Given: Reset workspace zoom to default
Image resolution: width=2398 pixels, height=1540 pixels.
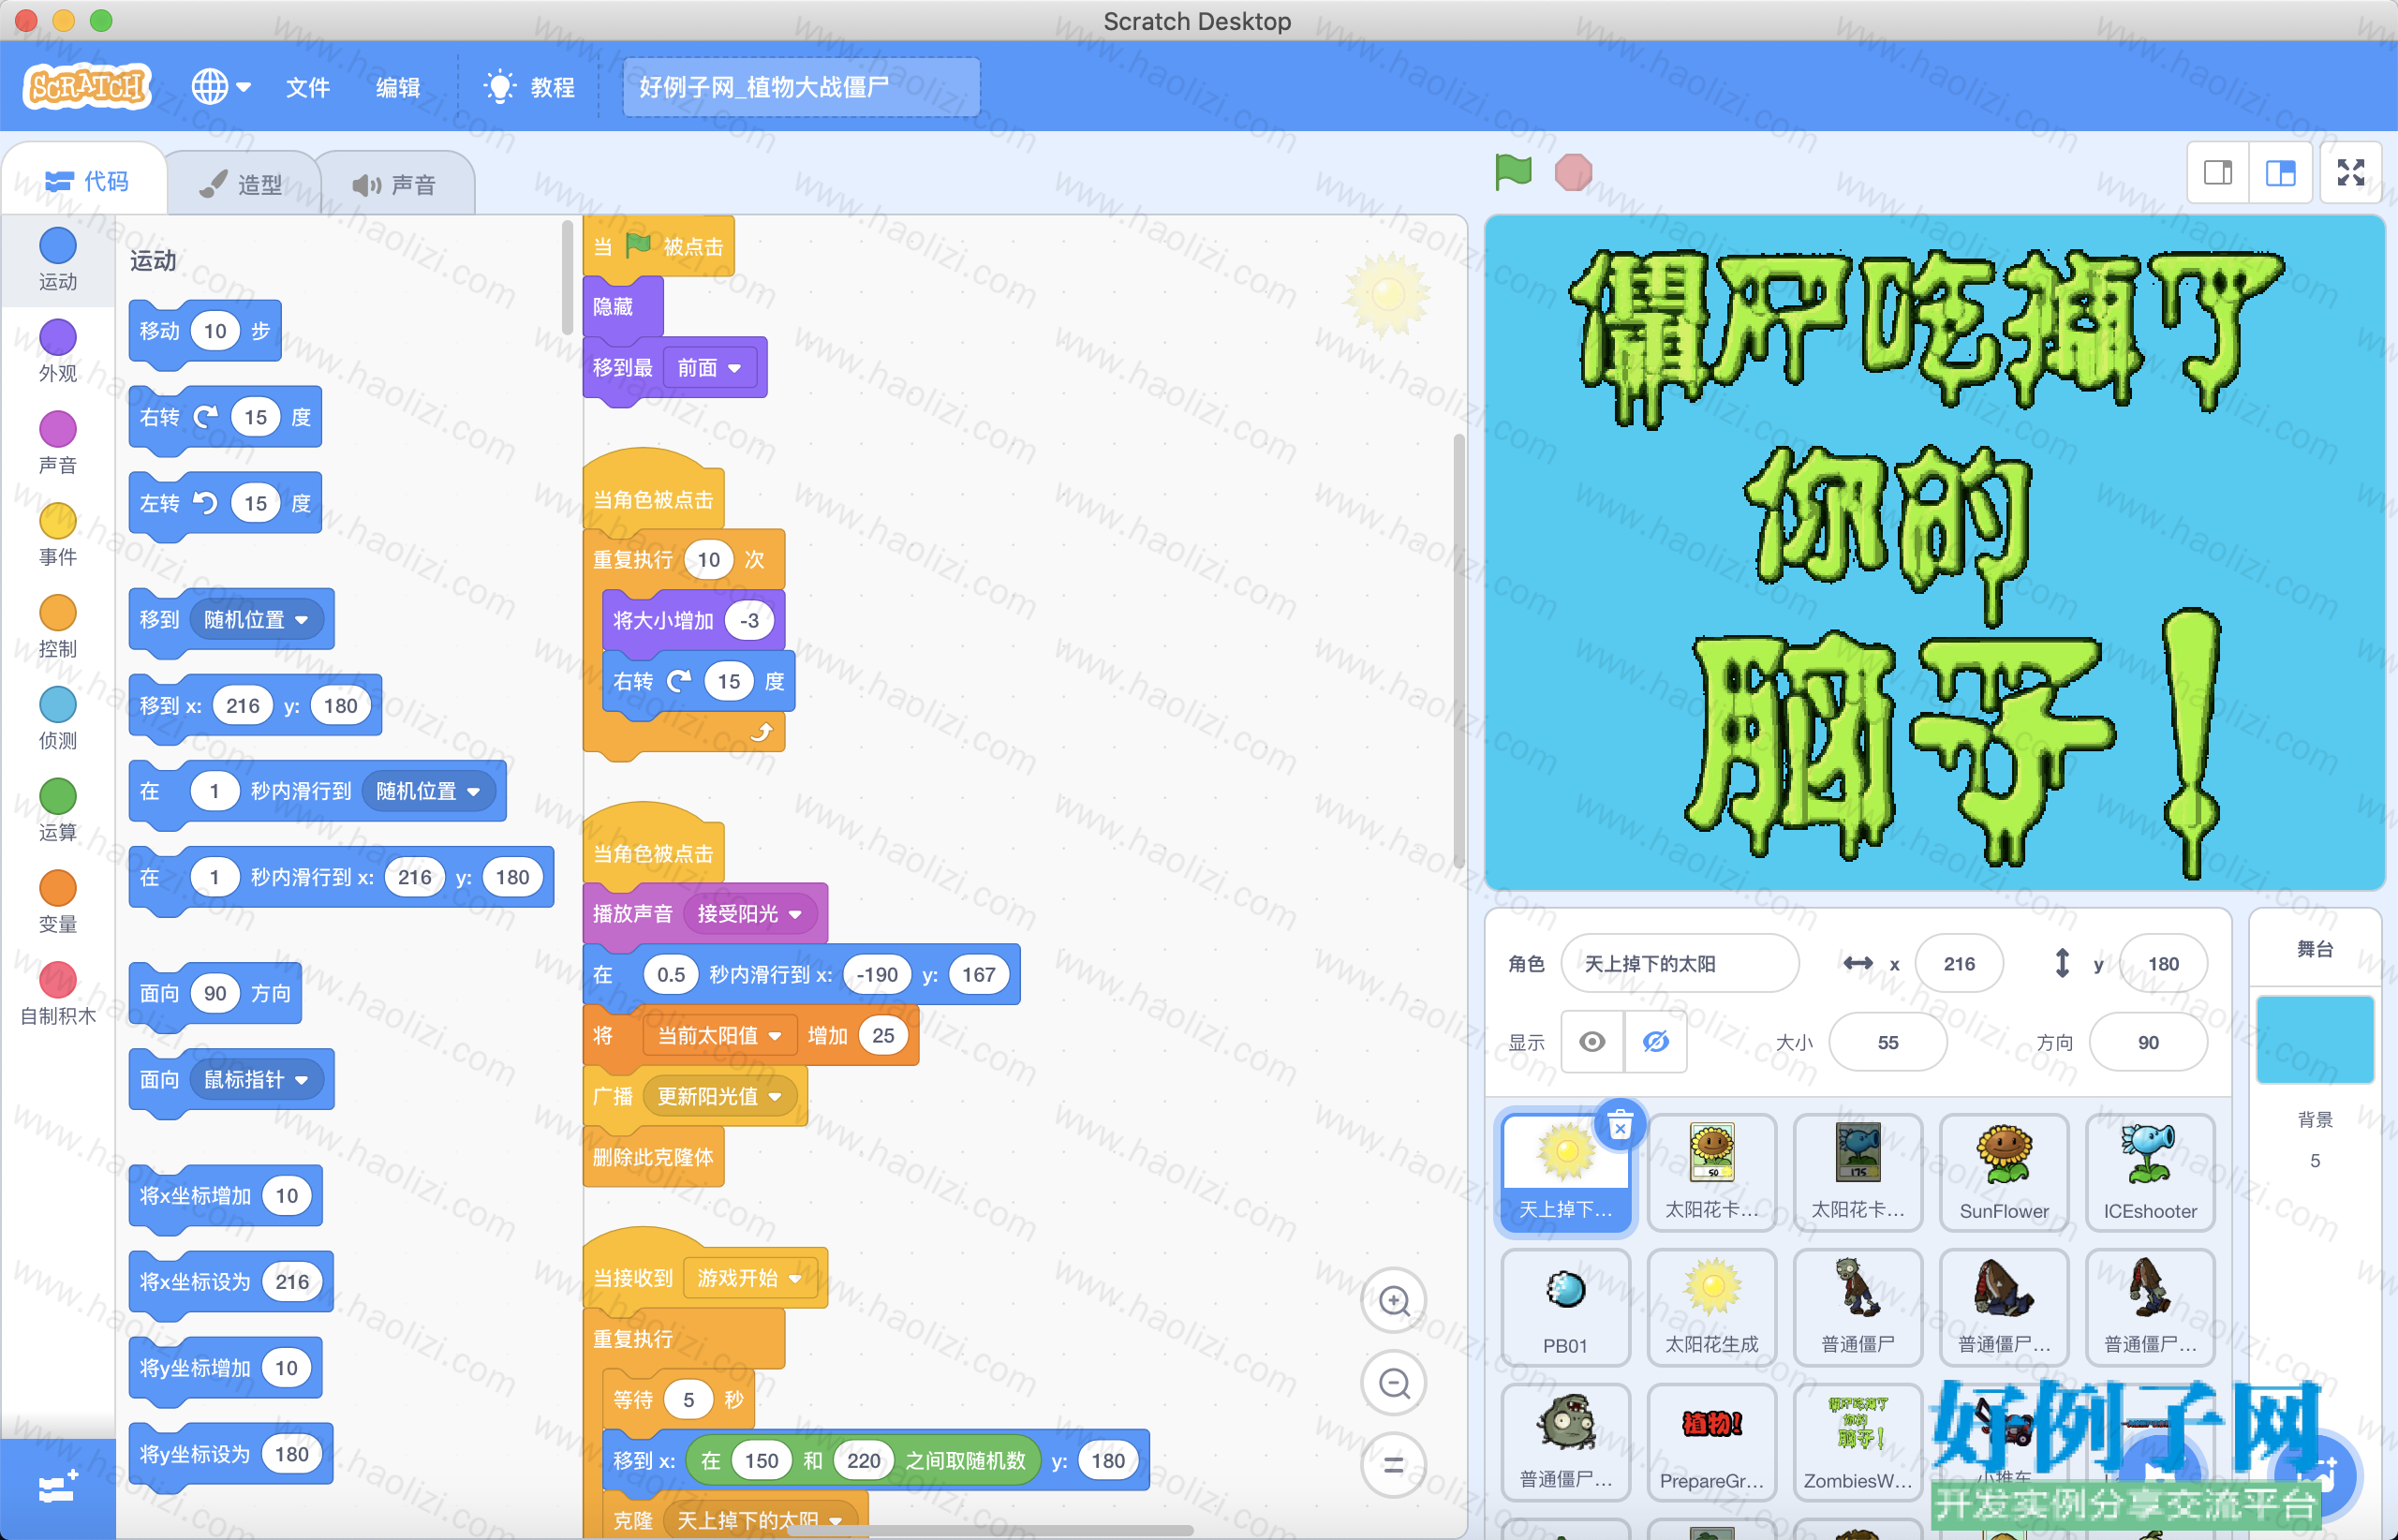Looking at the screenshot, I should [1394, 1465].
